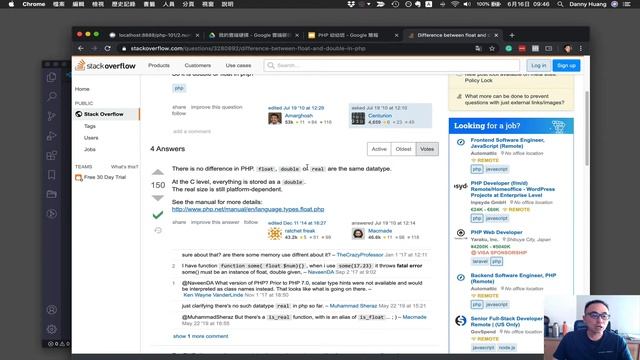Open macOS Spotlight search icon
Viewport: 640px width, 360px height.
pos(560,4)
